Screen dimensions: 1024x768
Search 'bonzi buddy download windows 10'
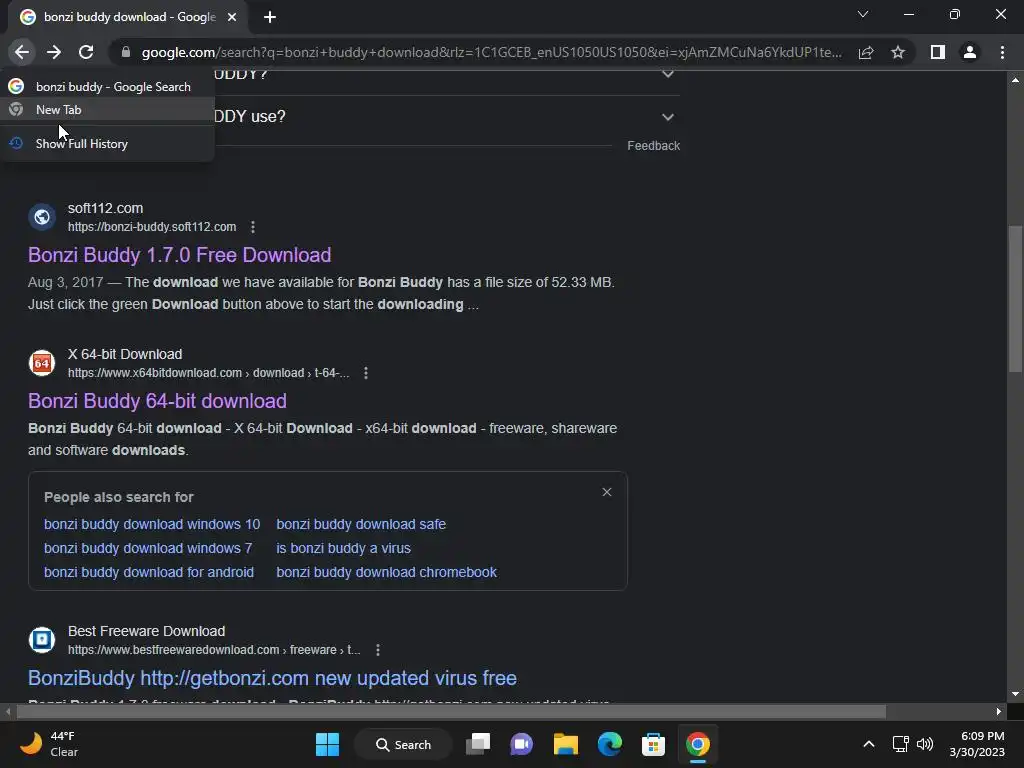point(152,524)
